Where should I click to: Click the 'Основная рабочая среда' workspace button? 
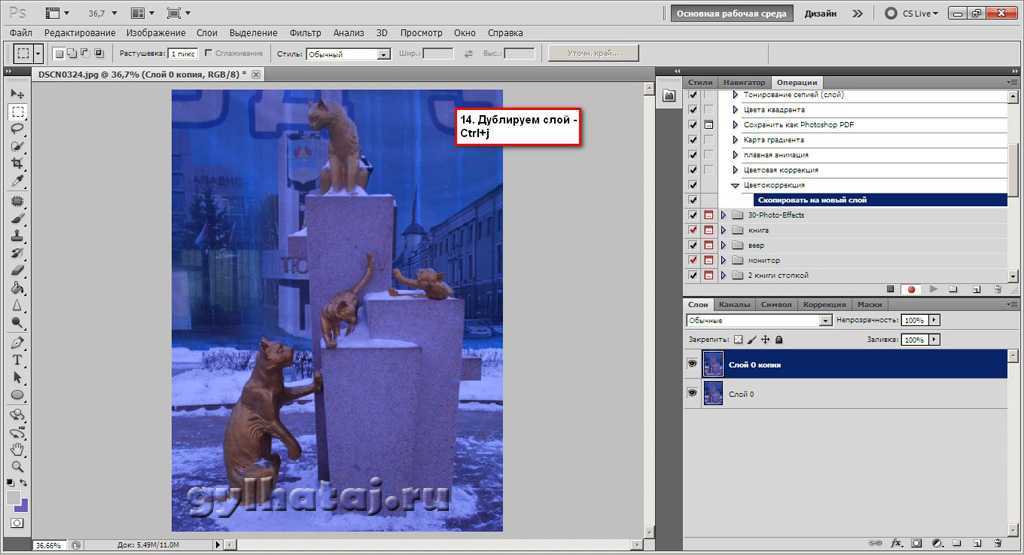click(733, 14)
